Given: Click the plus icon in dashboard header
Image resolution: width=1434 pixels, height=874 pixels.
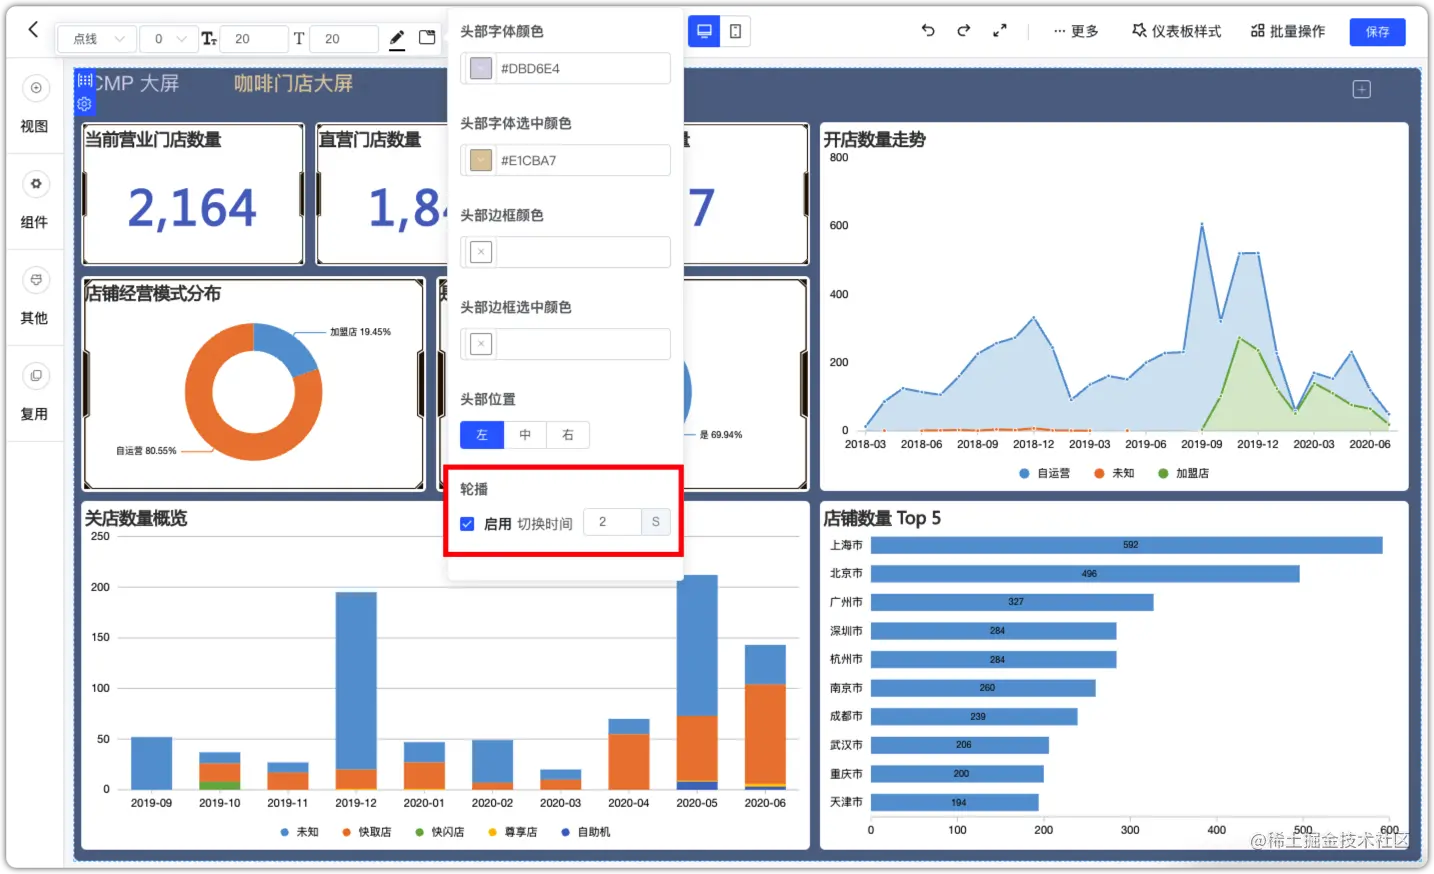Looking at the screenshot, I should pyautogui.click(x=1361, y=90).
